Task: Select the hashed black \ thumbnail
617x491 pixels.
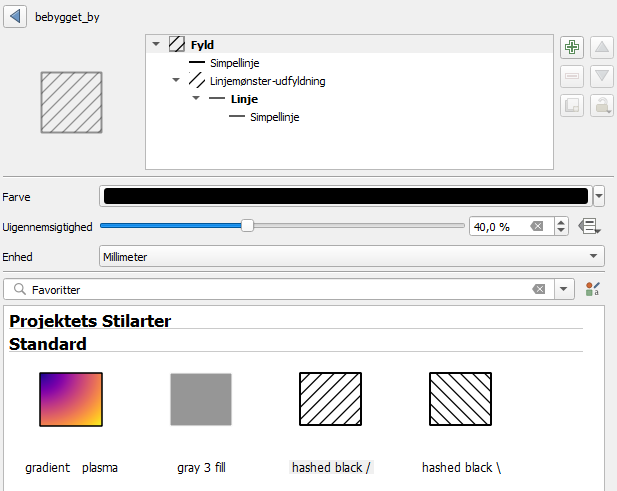Action: [460, 399]
